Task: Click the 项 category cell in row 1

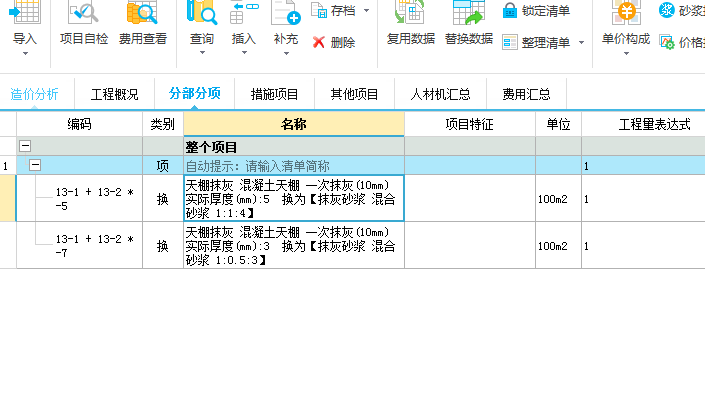Action: coord(163,166)
